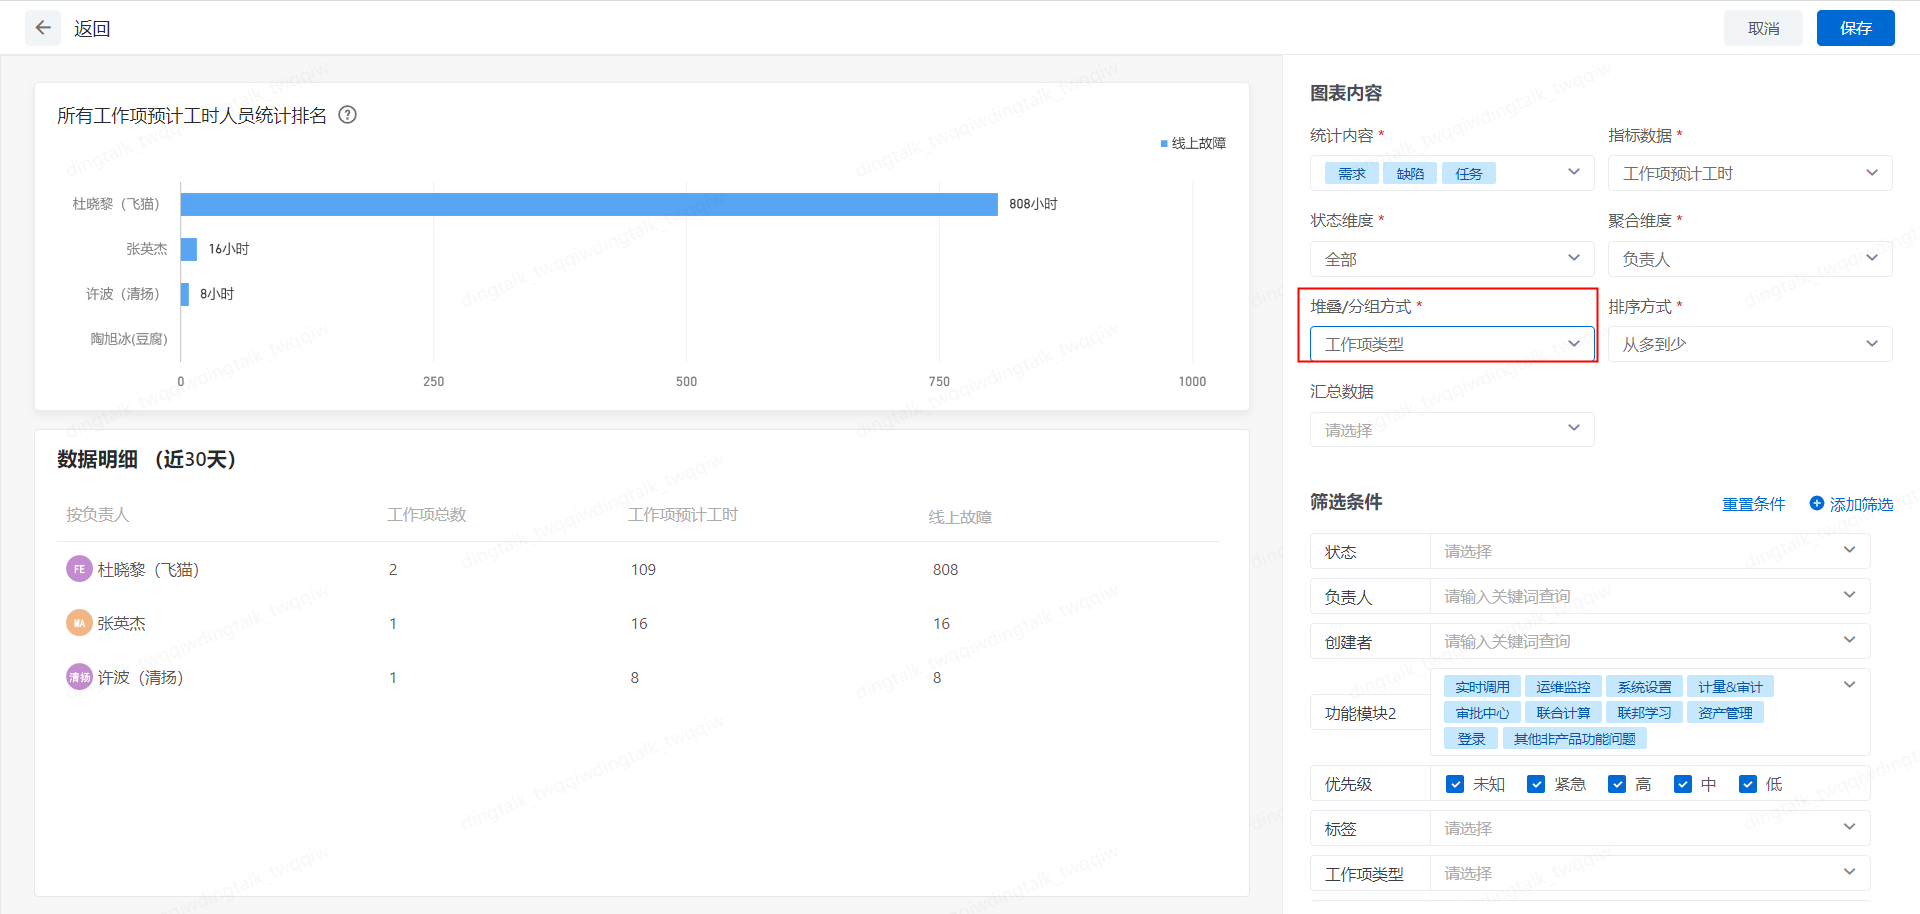Click the 保存 button

click(x=1855, y=28)
